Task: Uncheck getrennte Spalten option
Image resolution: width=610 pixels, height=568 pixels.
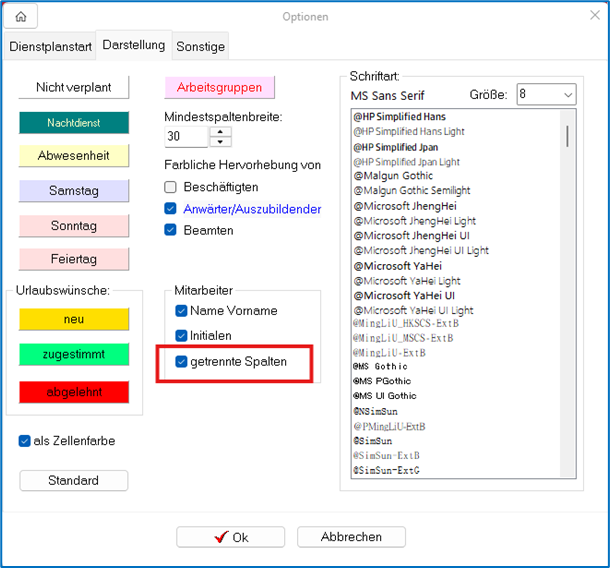Action: (x=181, y=361)
